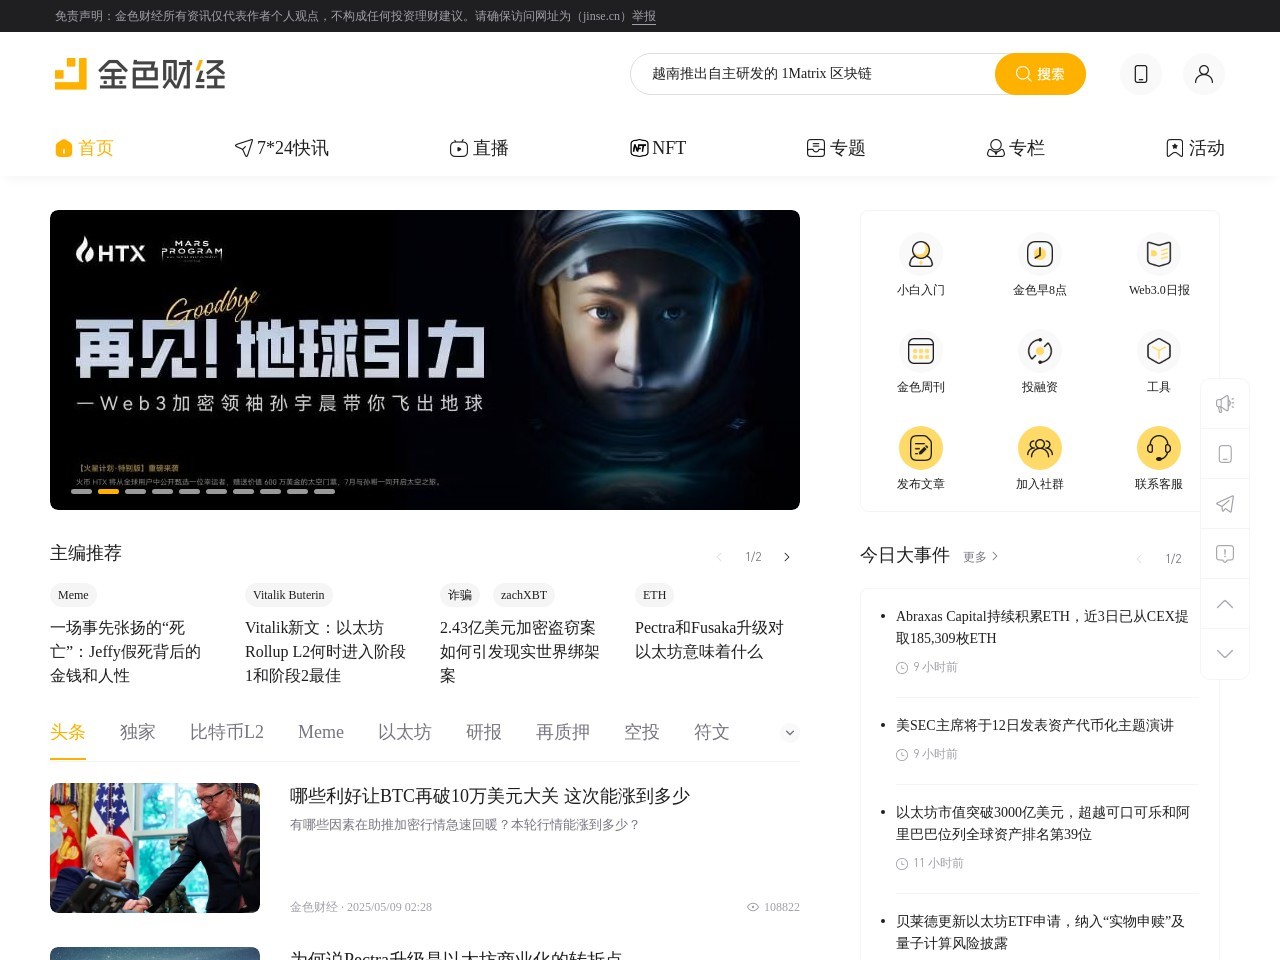1280x960 pixels.
Task: Click the scroll-up chevron on floating sidebar
Action: point(1225,604)
